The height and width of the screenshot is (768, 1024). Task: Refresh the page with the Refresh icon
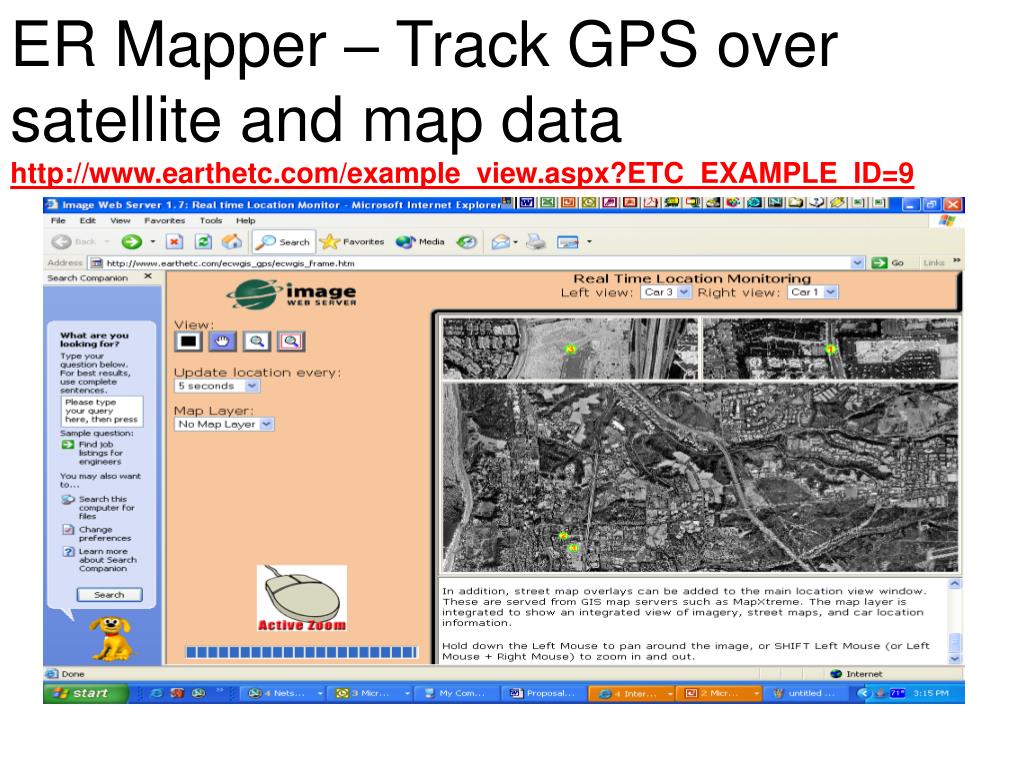pyautogui.click(x=203, y=242)
